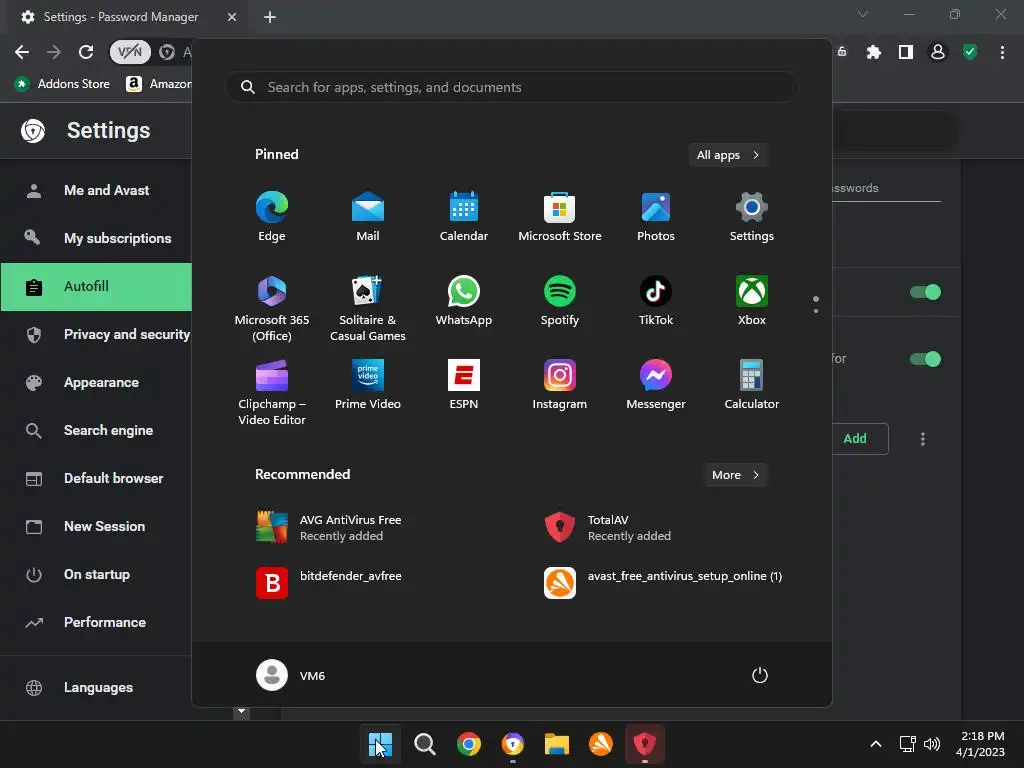Go to next pinned apps page dots
This screenshot has width=1024, height=768.
[816, 305]
